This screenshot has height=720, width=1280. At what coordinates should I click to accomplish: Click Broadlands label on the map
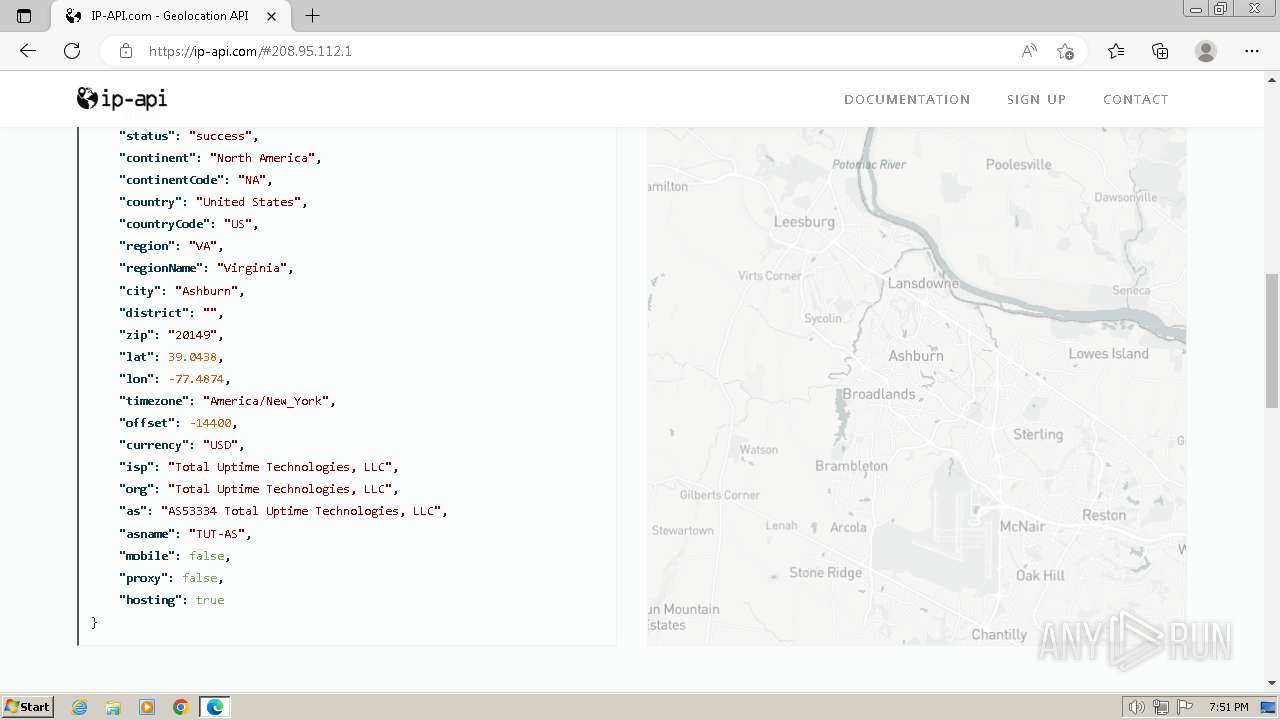[879, 394]
